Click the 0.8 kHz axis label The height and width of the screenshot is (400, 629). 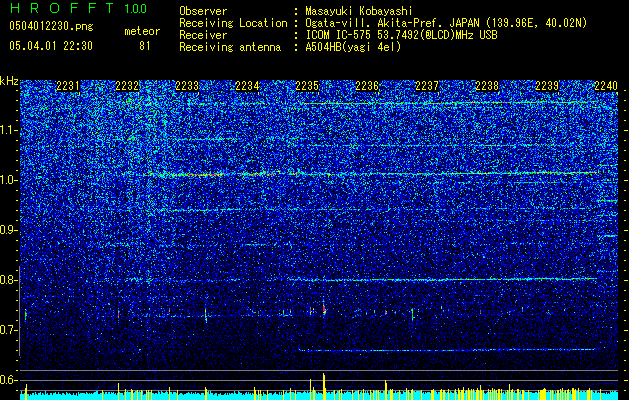8,280
